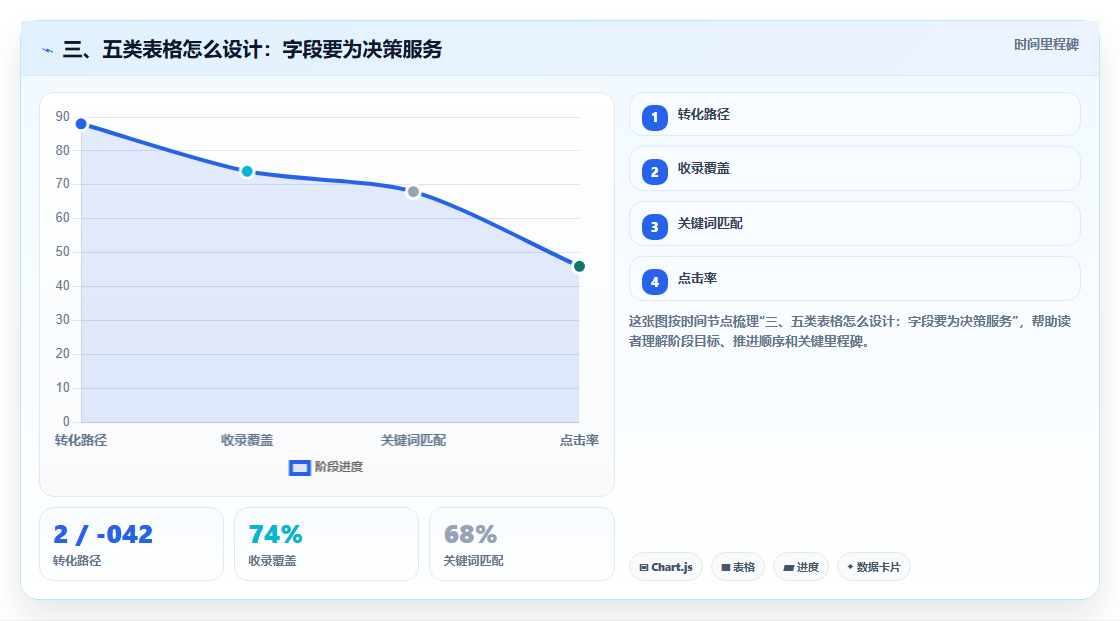The height and width of the screenshot is (621, 1120).
Task: Click the cyan data point at 收录覆盖
Action: [x=247, y=172]
